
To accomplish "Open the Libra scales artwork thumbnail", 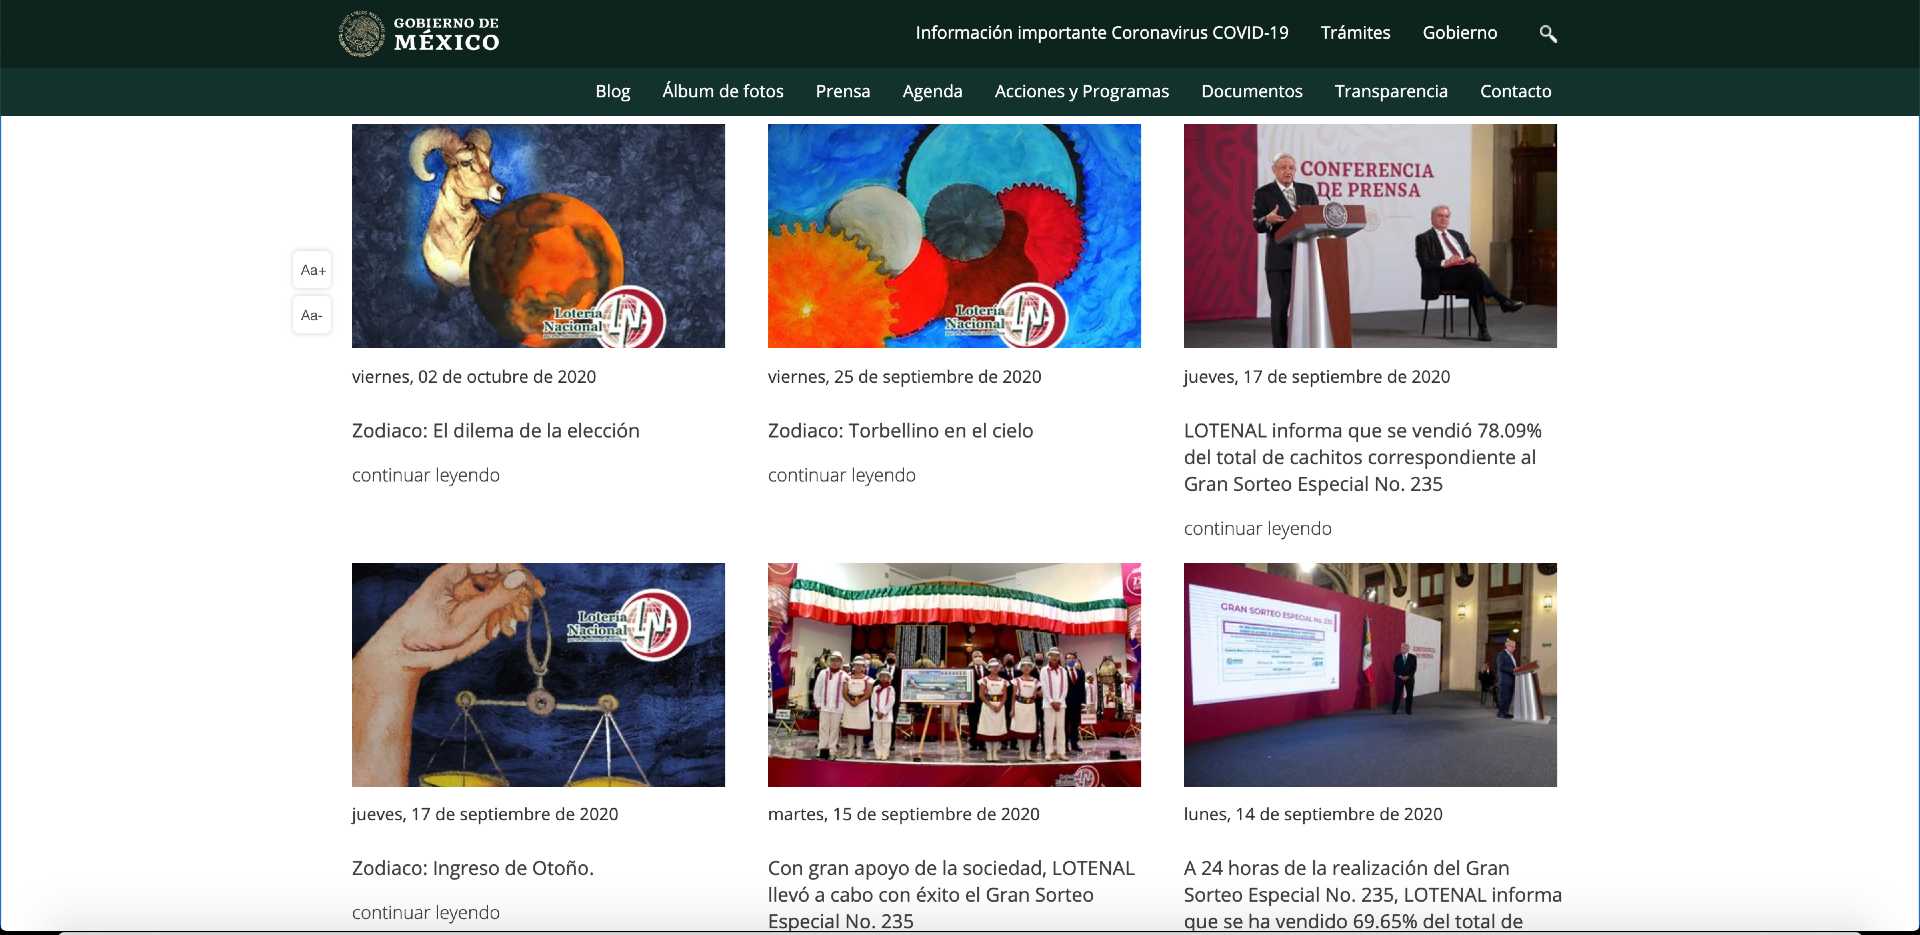I will 538,675.
